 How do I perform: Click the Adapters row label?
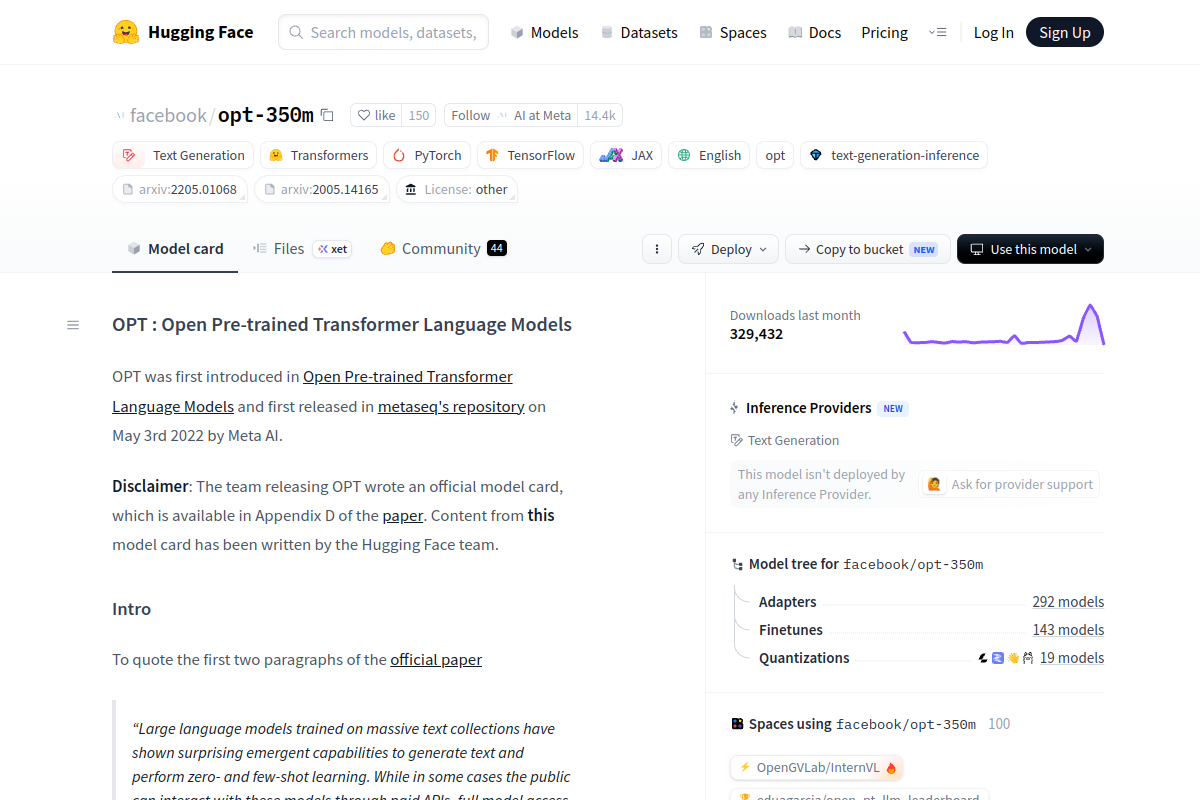click(787, 602)
